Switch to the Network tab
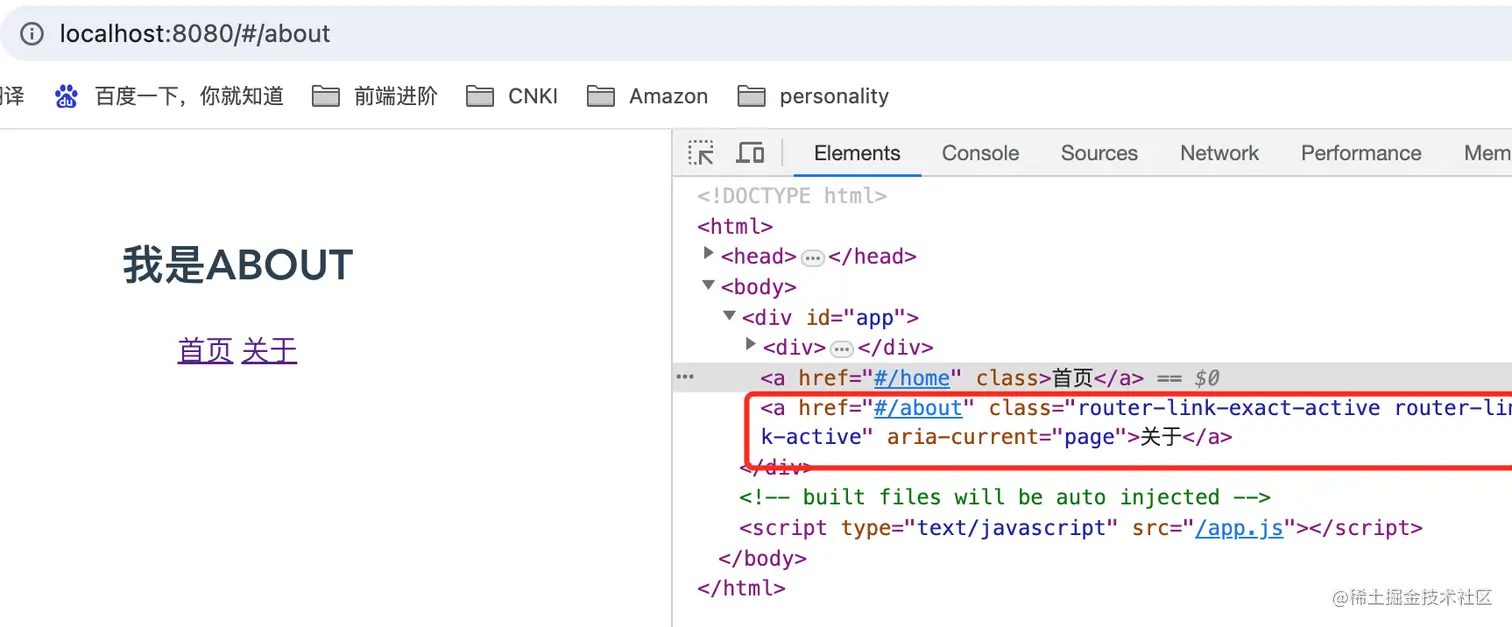The width and height of the screenshot is (1512, 627). 1219,153
